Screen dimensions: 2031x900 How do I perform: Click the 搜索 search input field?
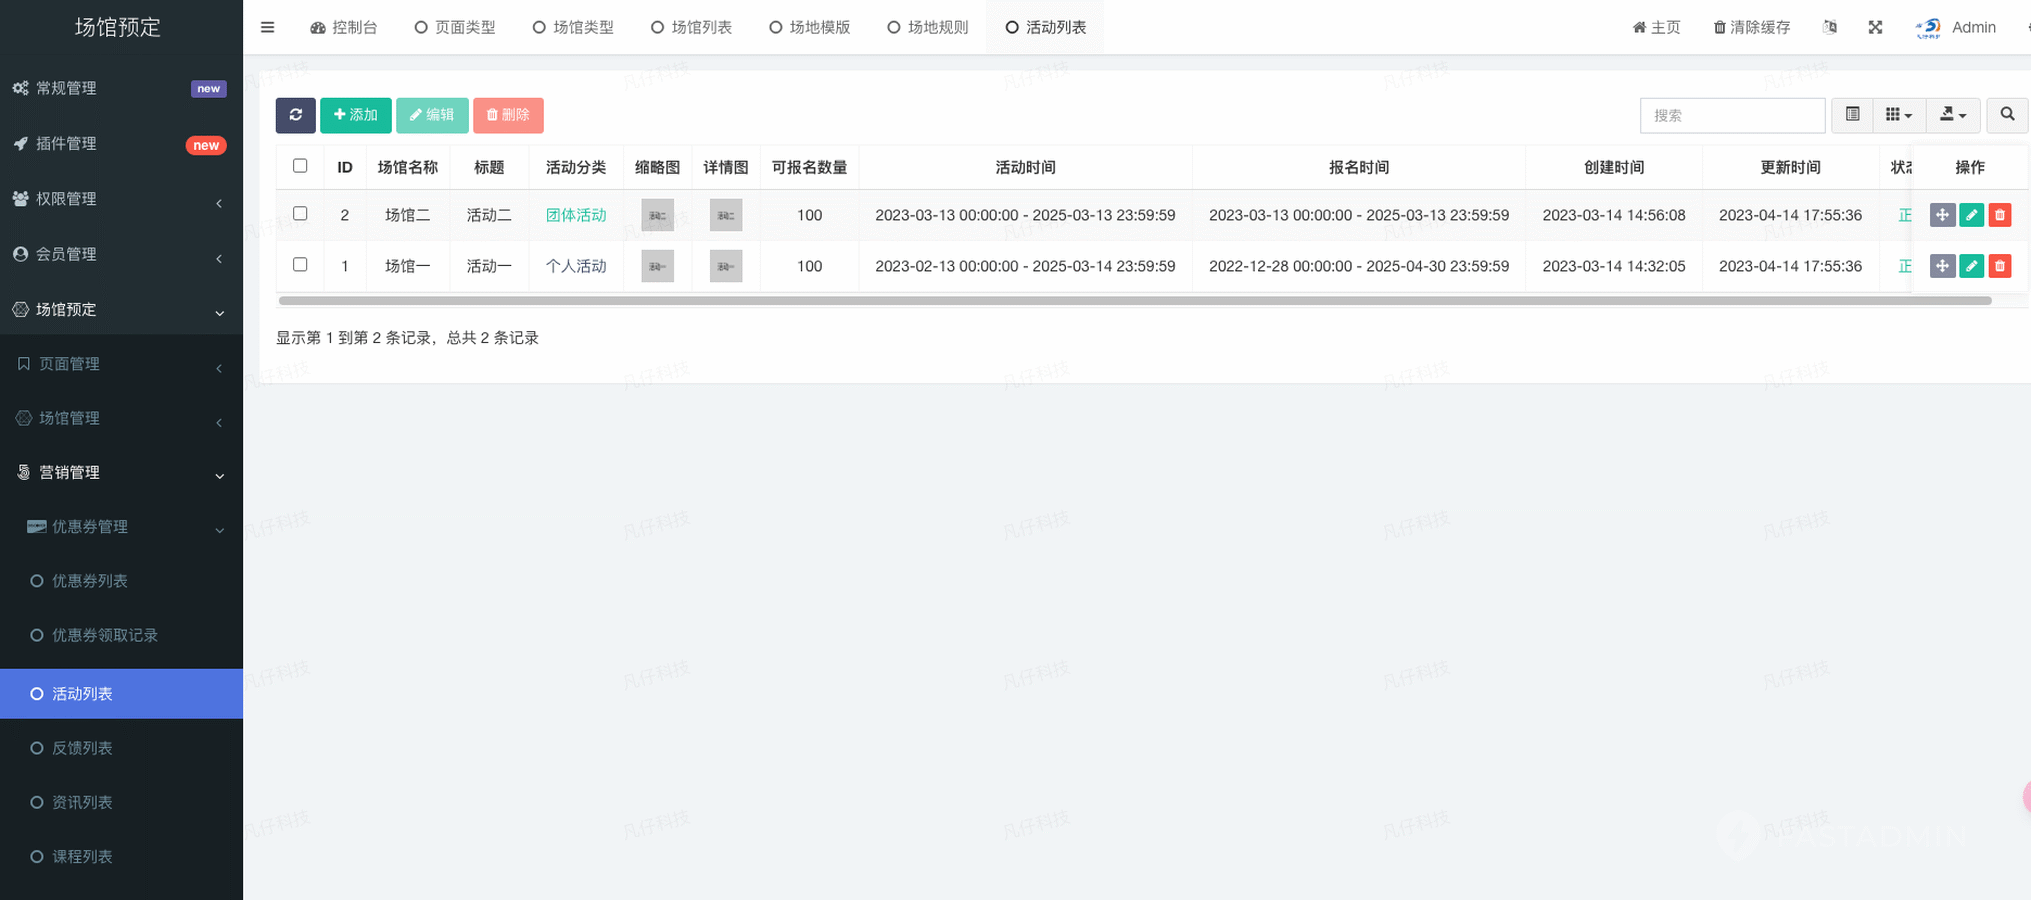click(x=1731, y=115)
